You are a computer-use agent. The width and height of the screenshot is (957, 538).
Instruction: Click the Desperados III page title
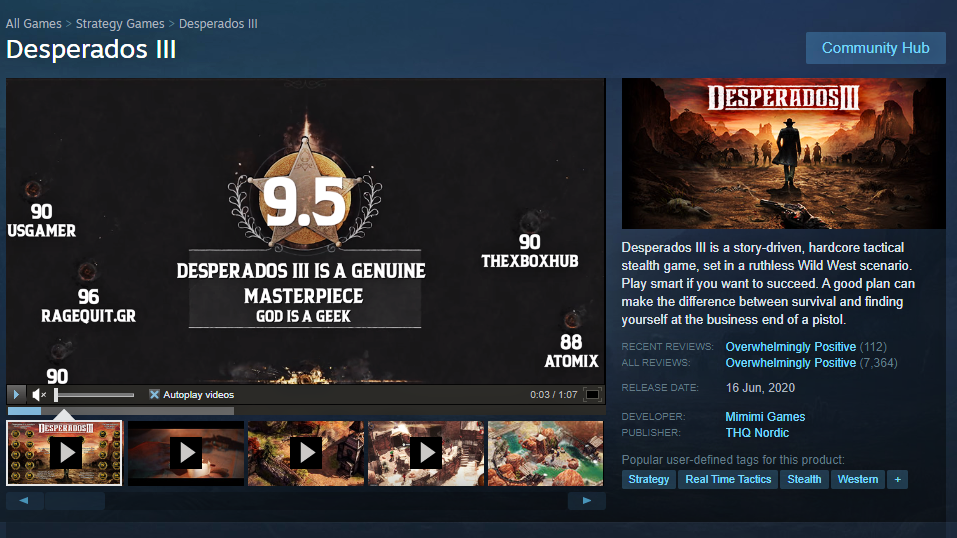click(x=91, y=49)
